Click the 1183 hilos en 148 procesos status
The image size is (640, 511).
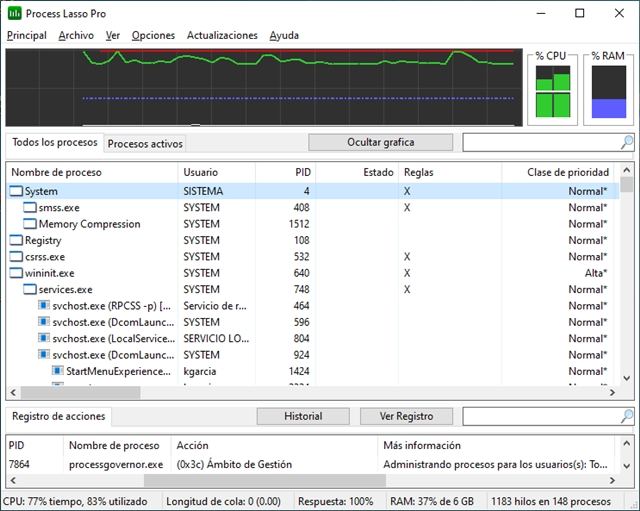(551, 501)
